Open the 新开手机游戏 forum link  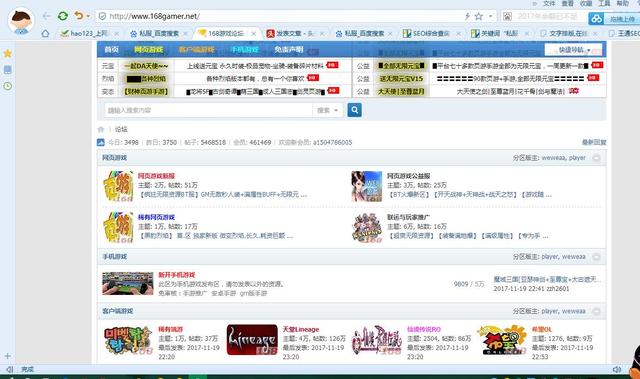pos(177,275)
